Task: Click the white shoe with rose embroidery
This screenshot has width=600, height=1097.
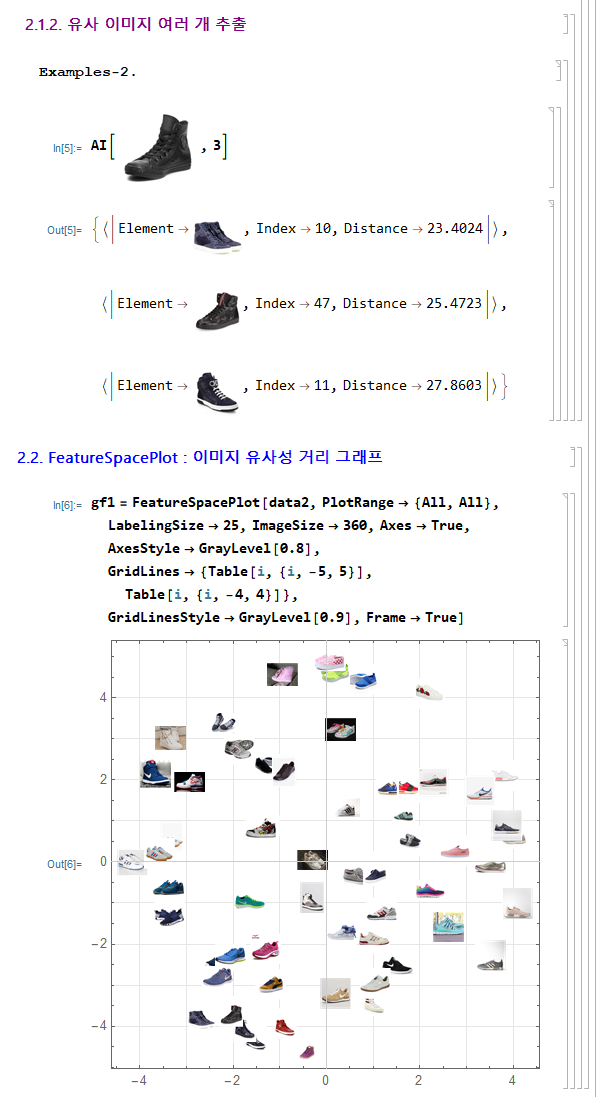Action: [x=429, y=691]
